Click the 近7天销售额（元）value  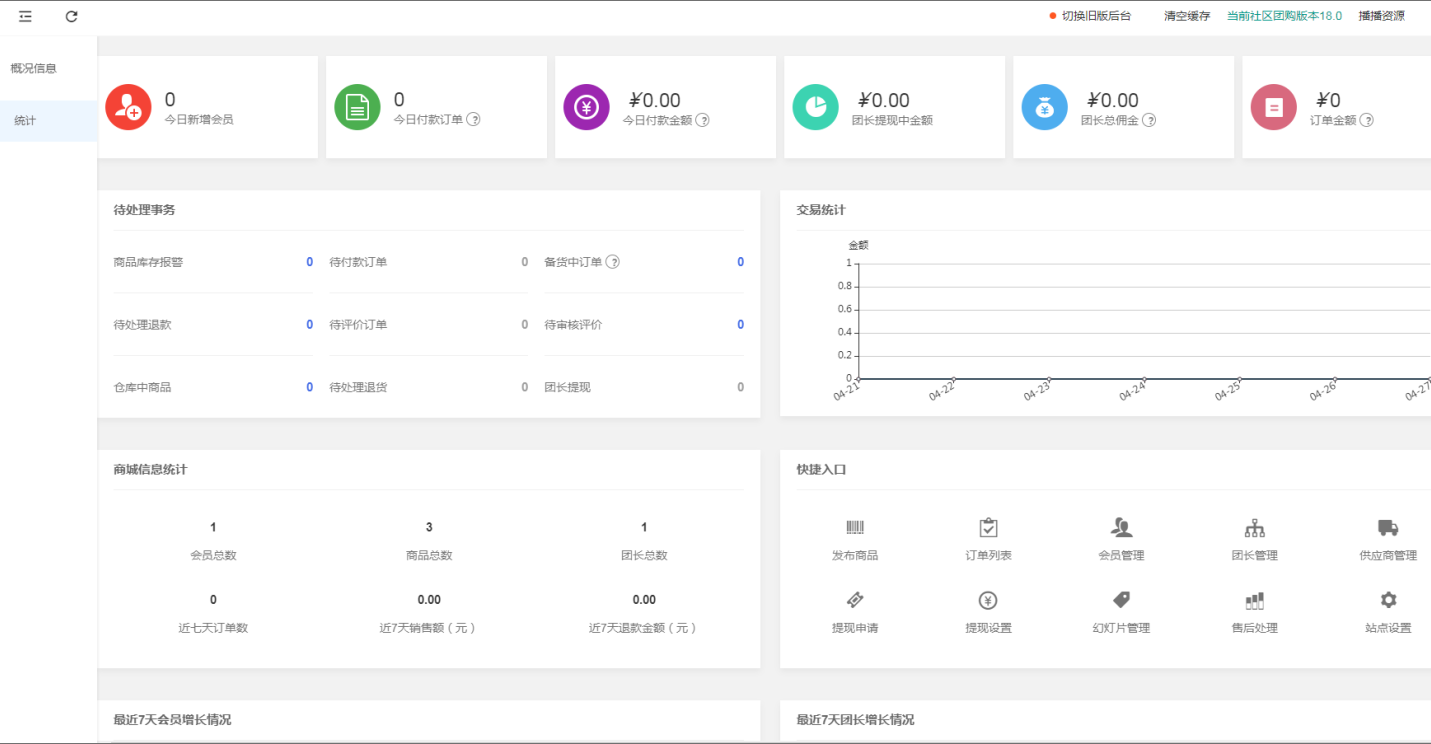[429, 600]
